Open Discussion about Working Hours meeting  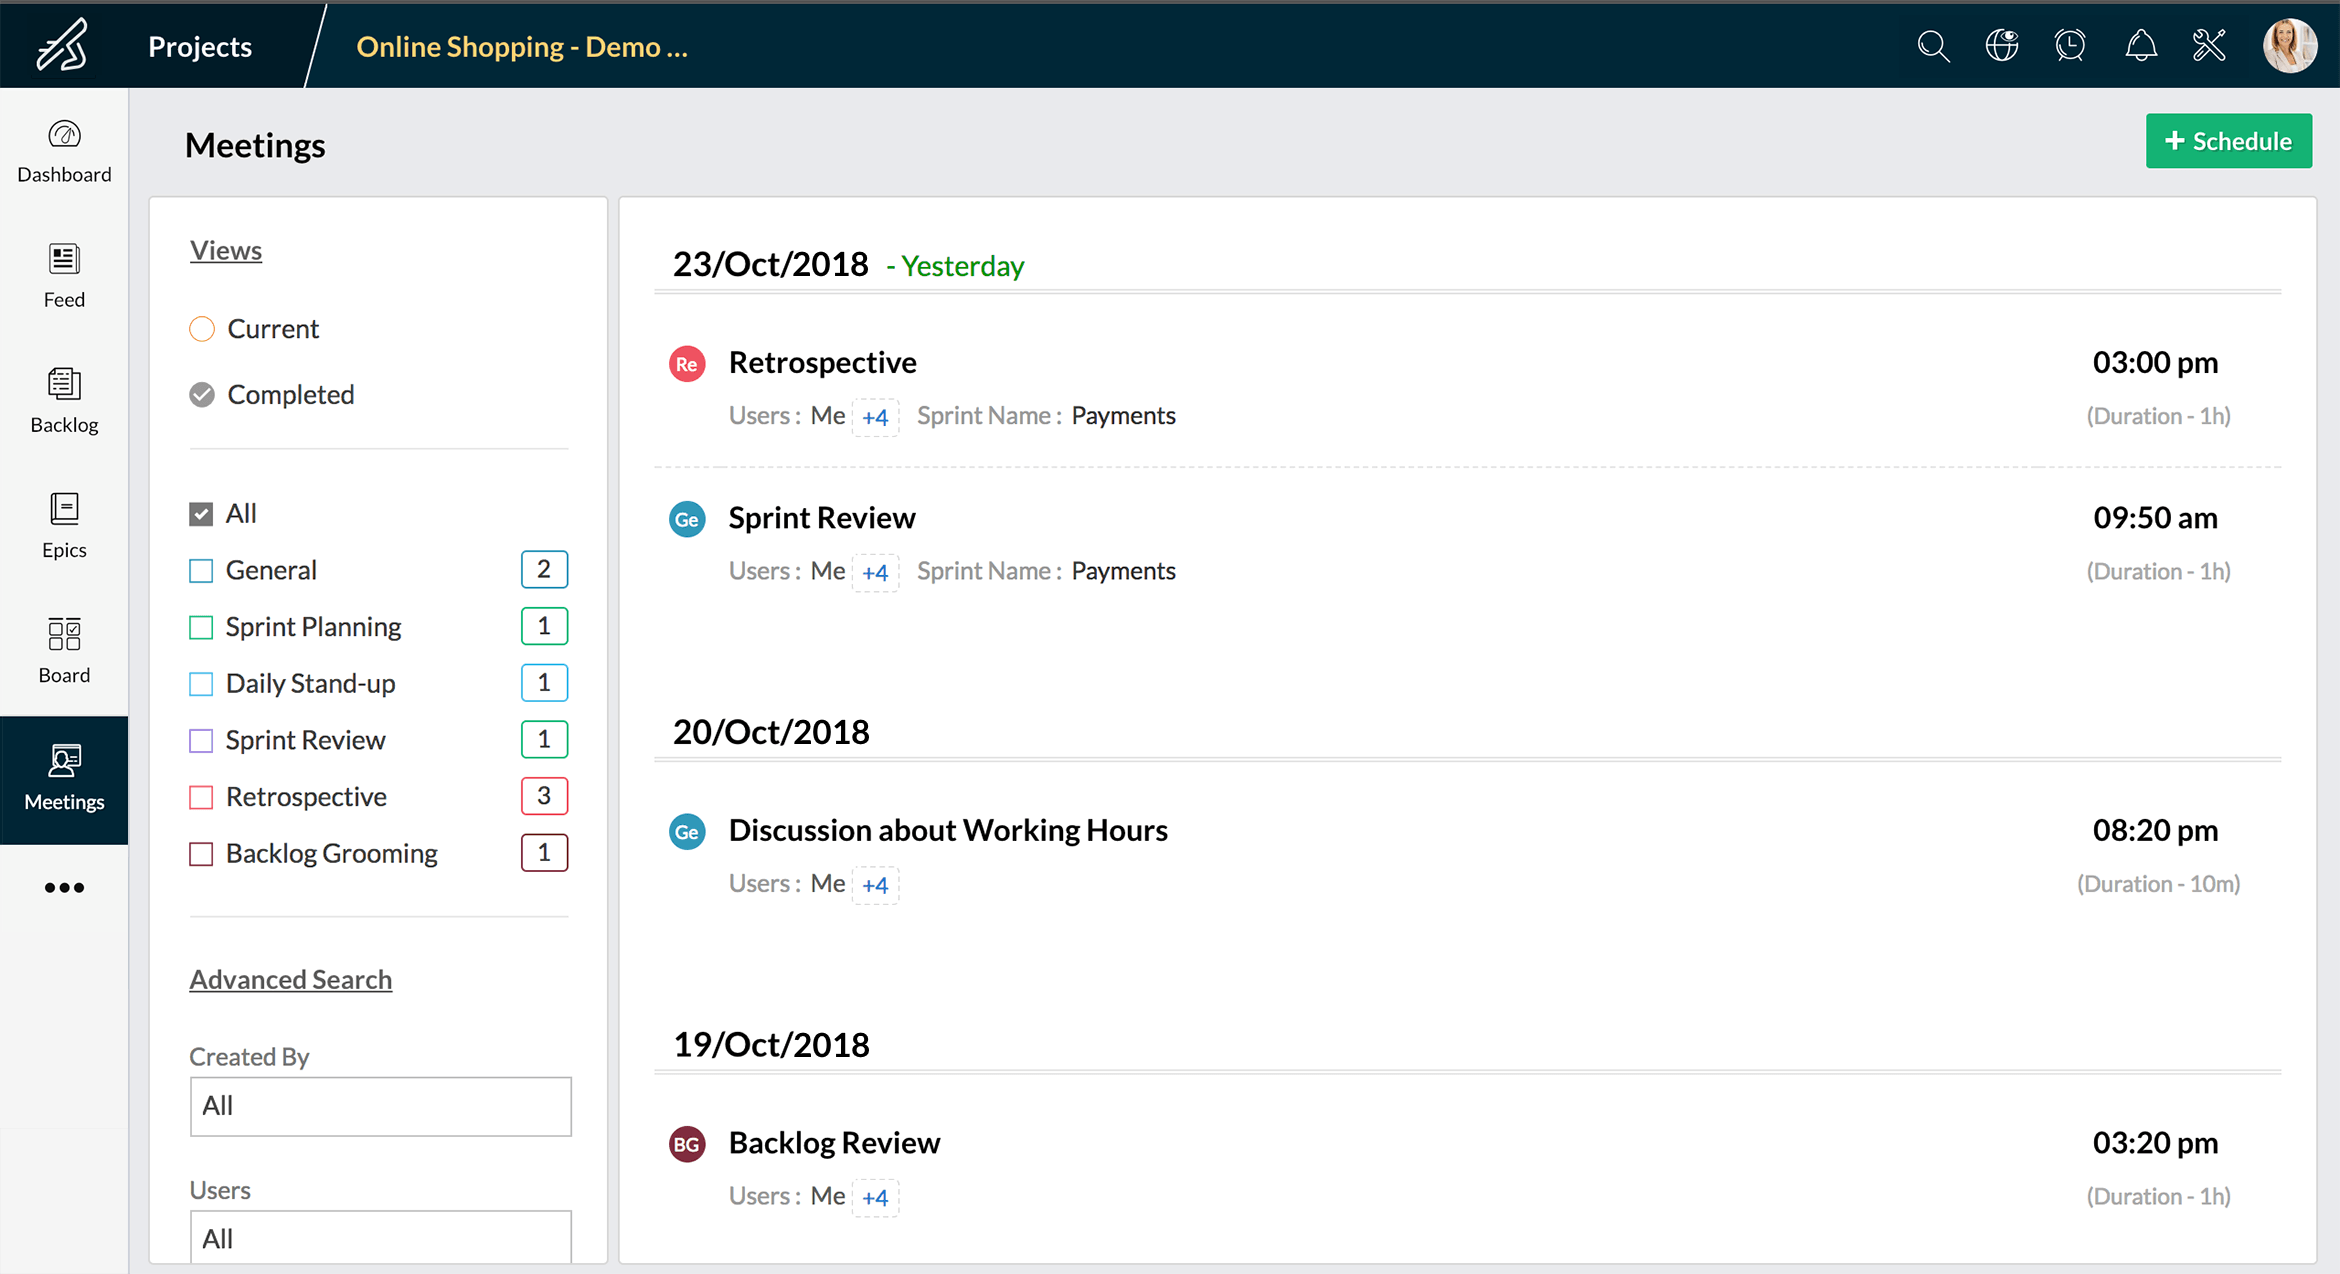948,830
